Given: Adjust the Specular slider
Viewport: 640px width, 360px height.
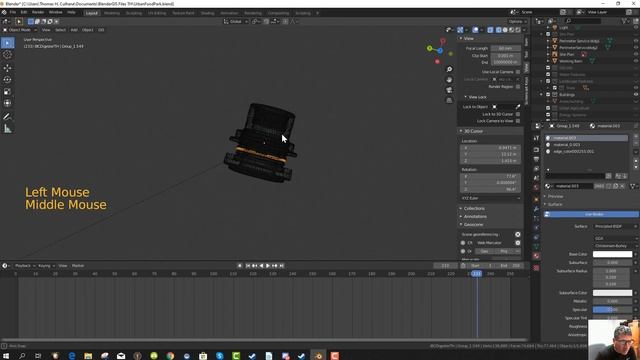Looking at the screenshot, I should [612, 310].
